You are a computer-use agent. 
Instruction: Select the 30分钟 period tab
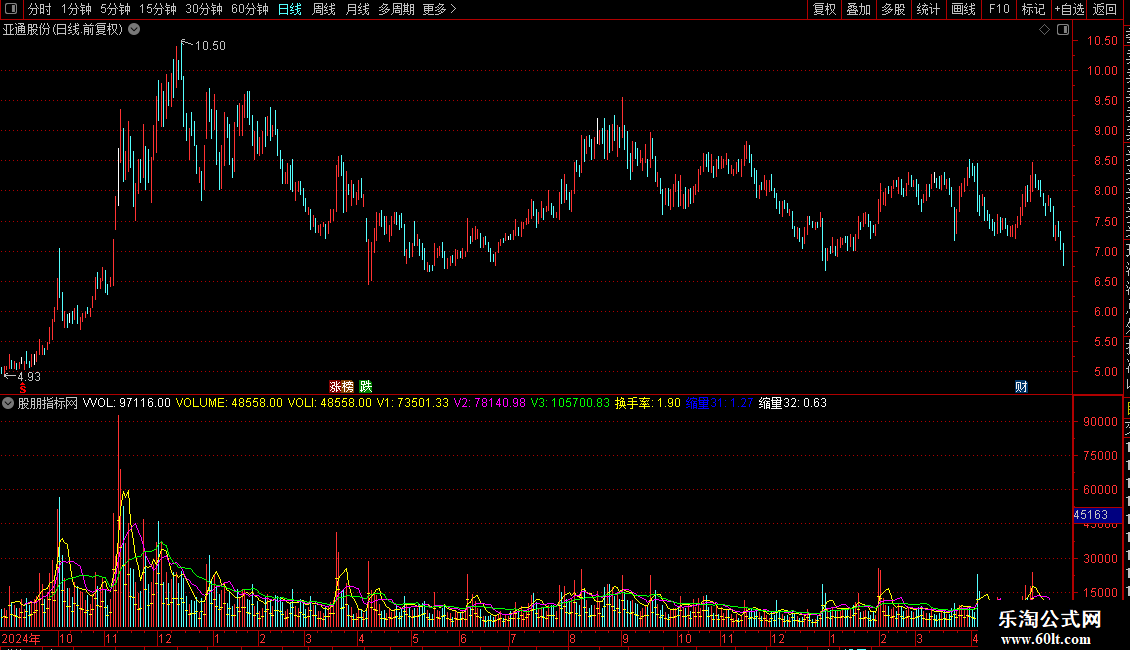click(x=204, y=9)
